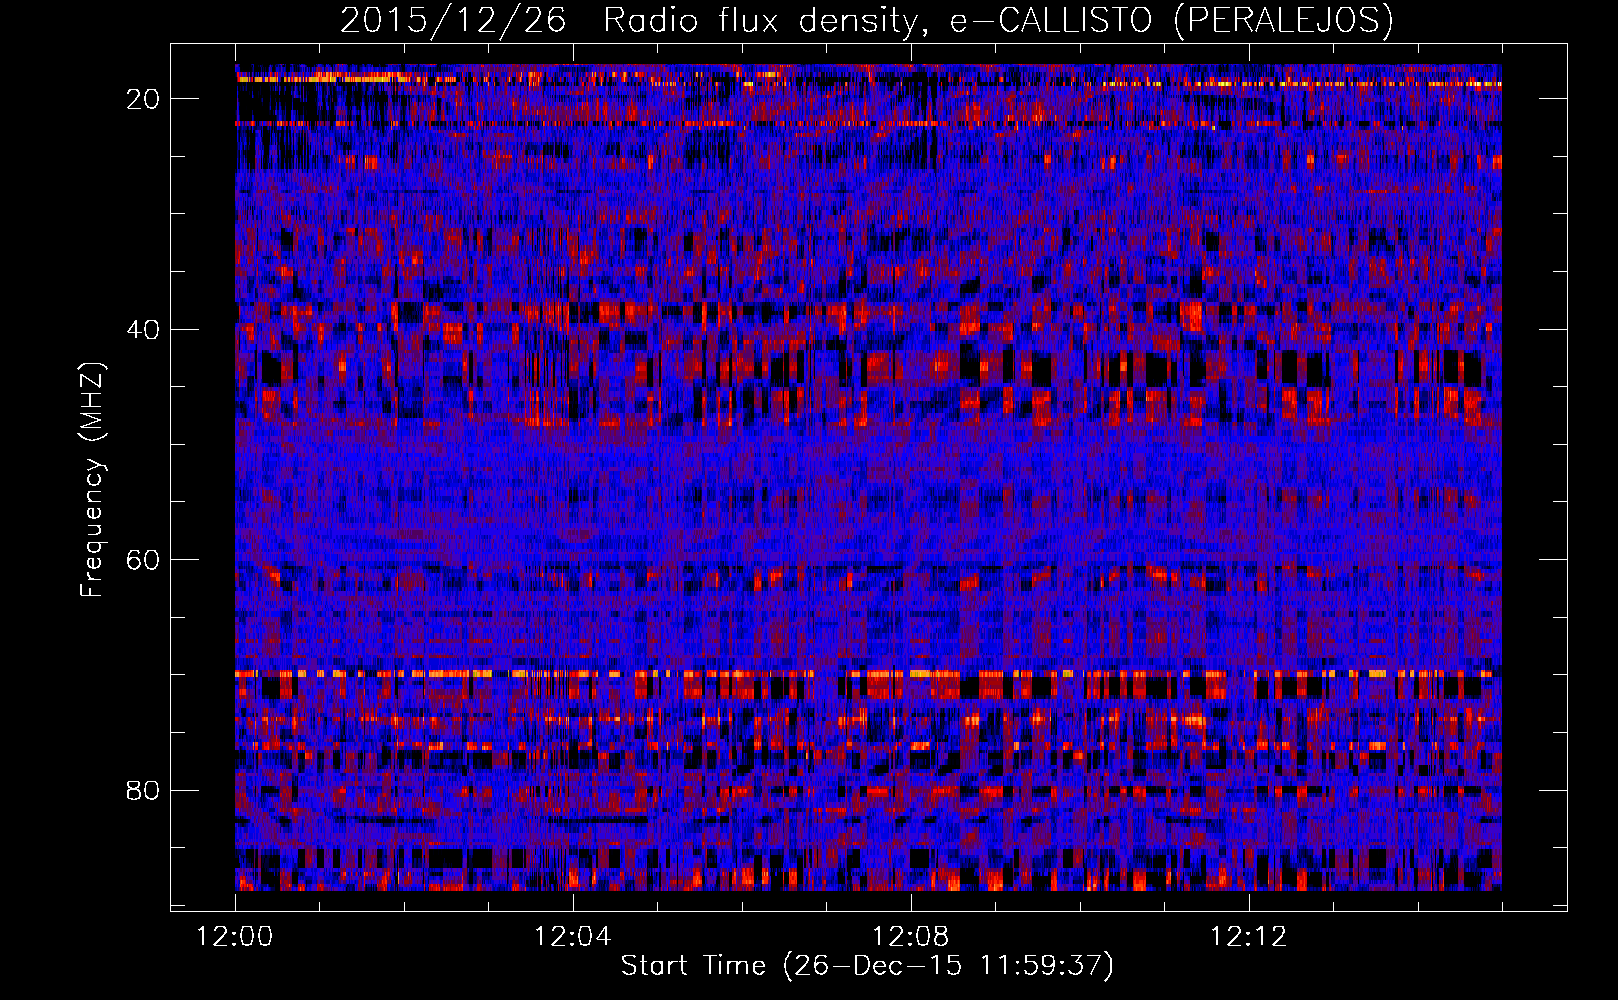Click the '20' frequency tick label
The height and width of the screenshot is (1000, 1618).
click(x=143, y=98)
